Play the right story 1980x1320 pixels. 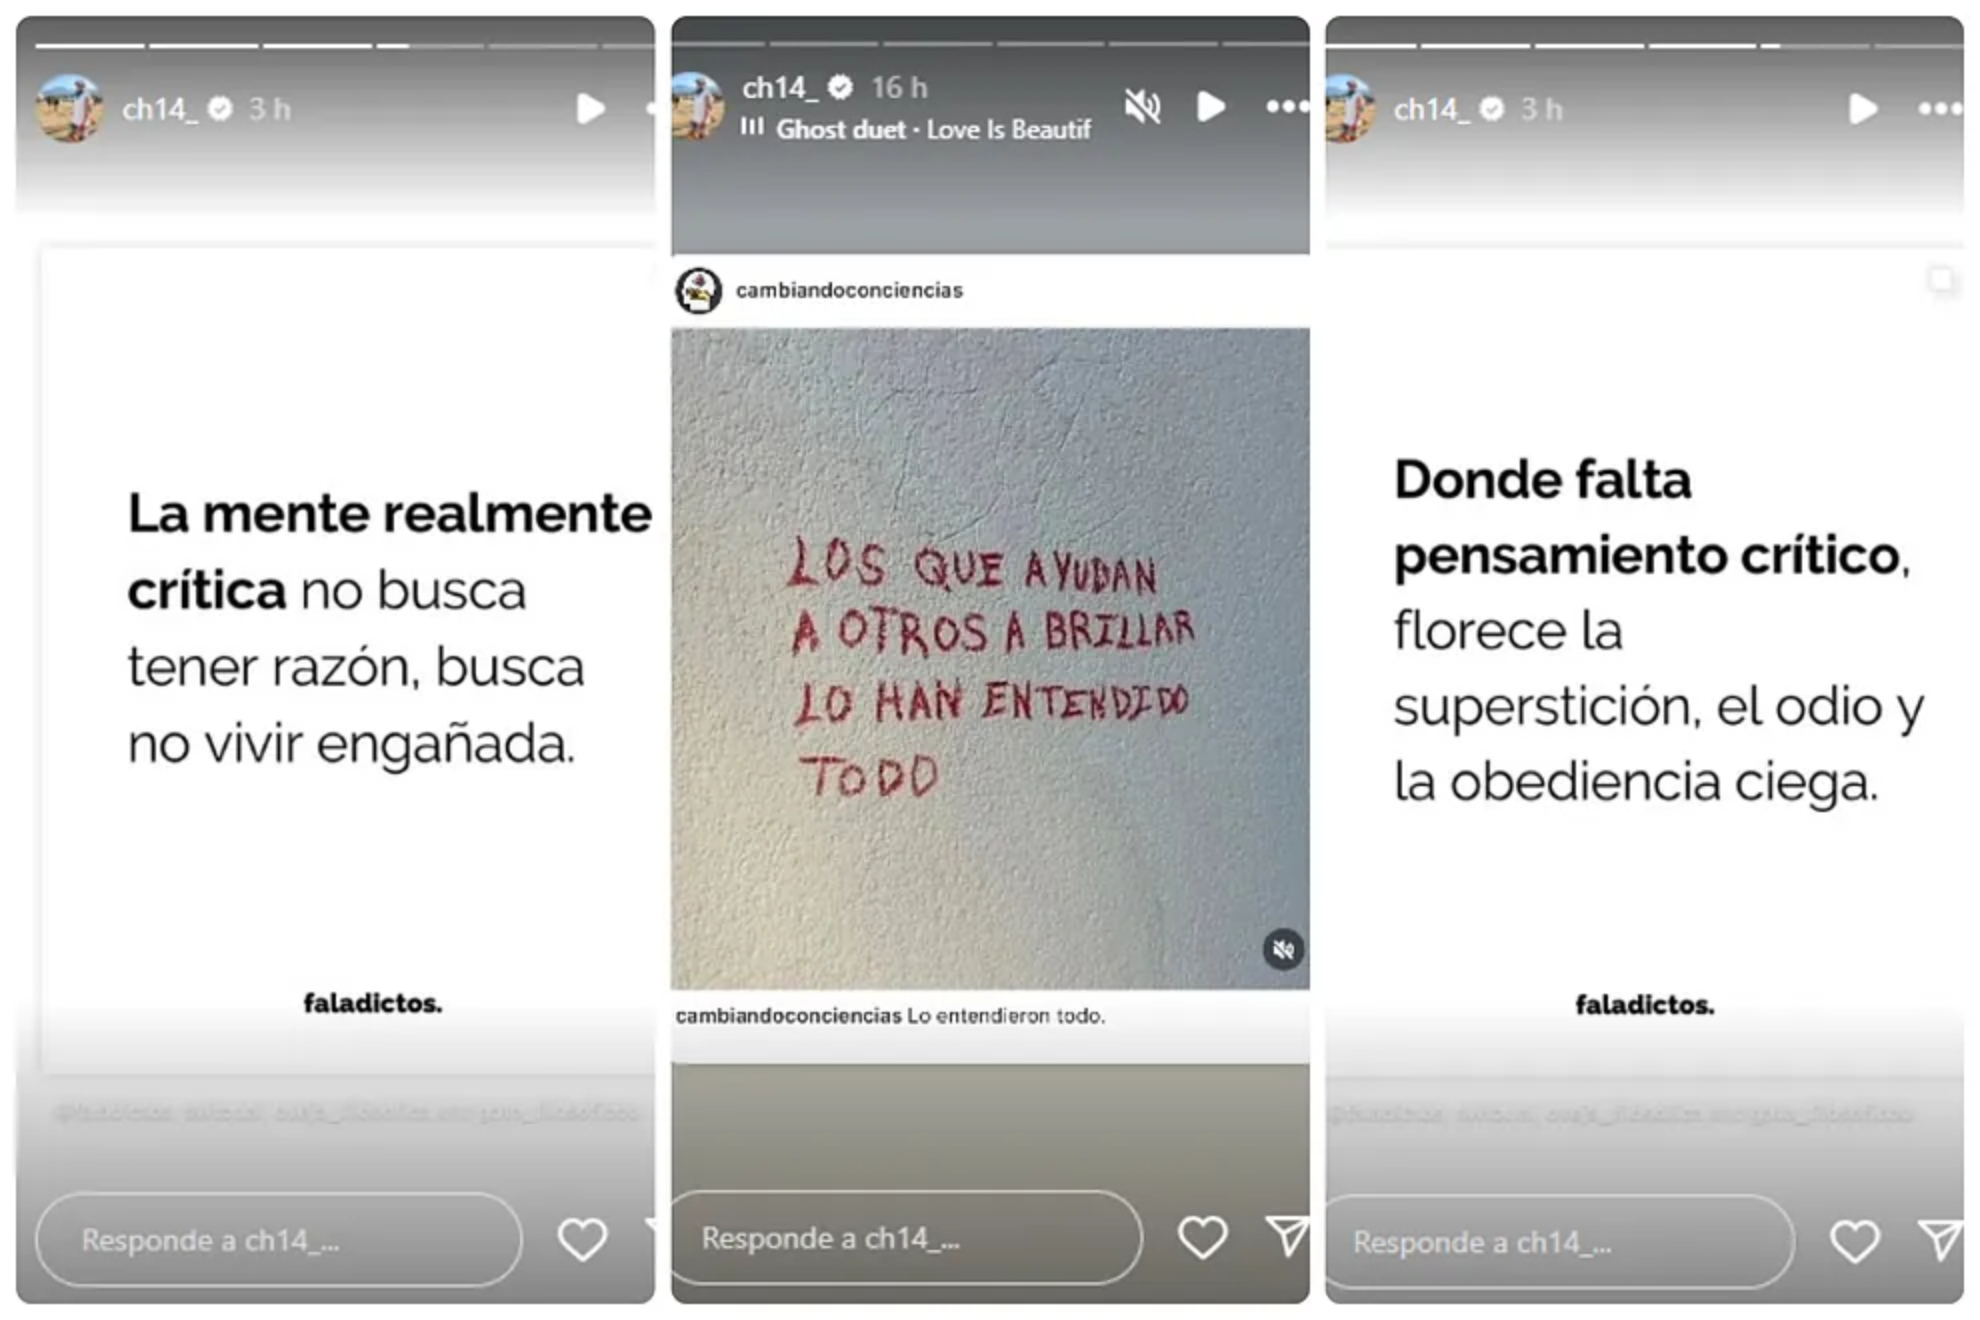(x=1862, y=108)
